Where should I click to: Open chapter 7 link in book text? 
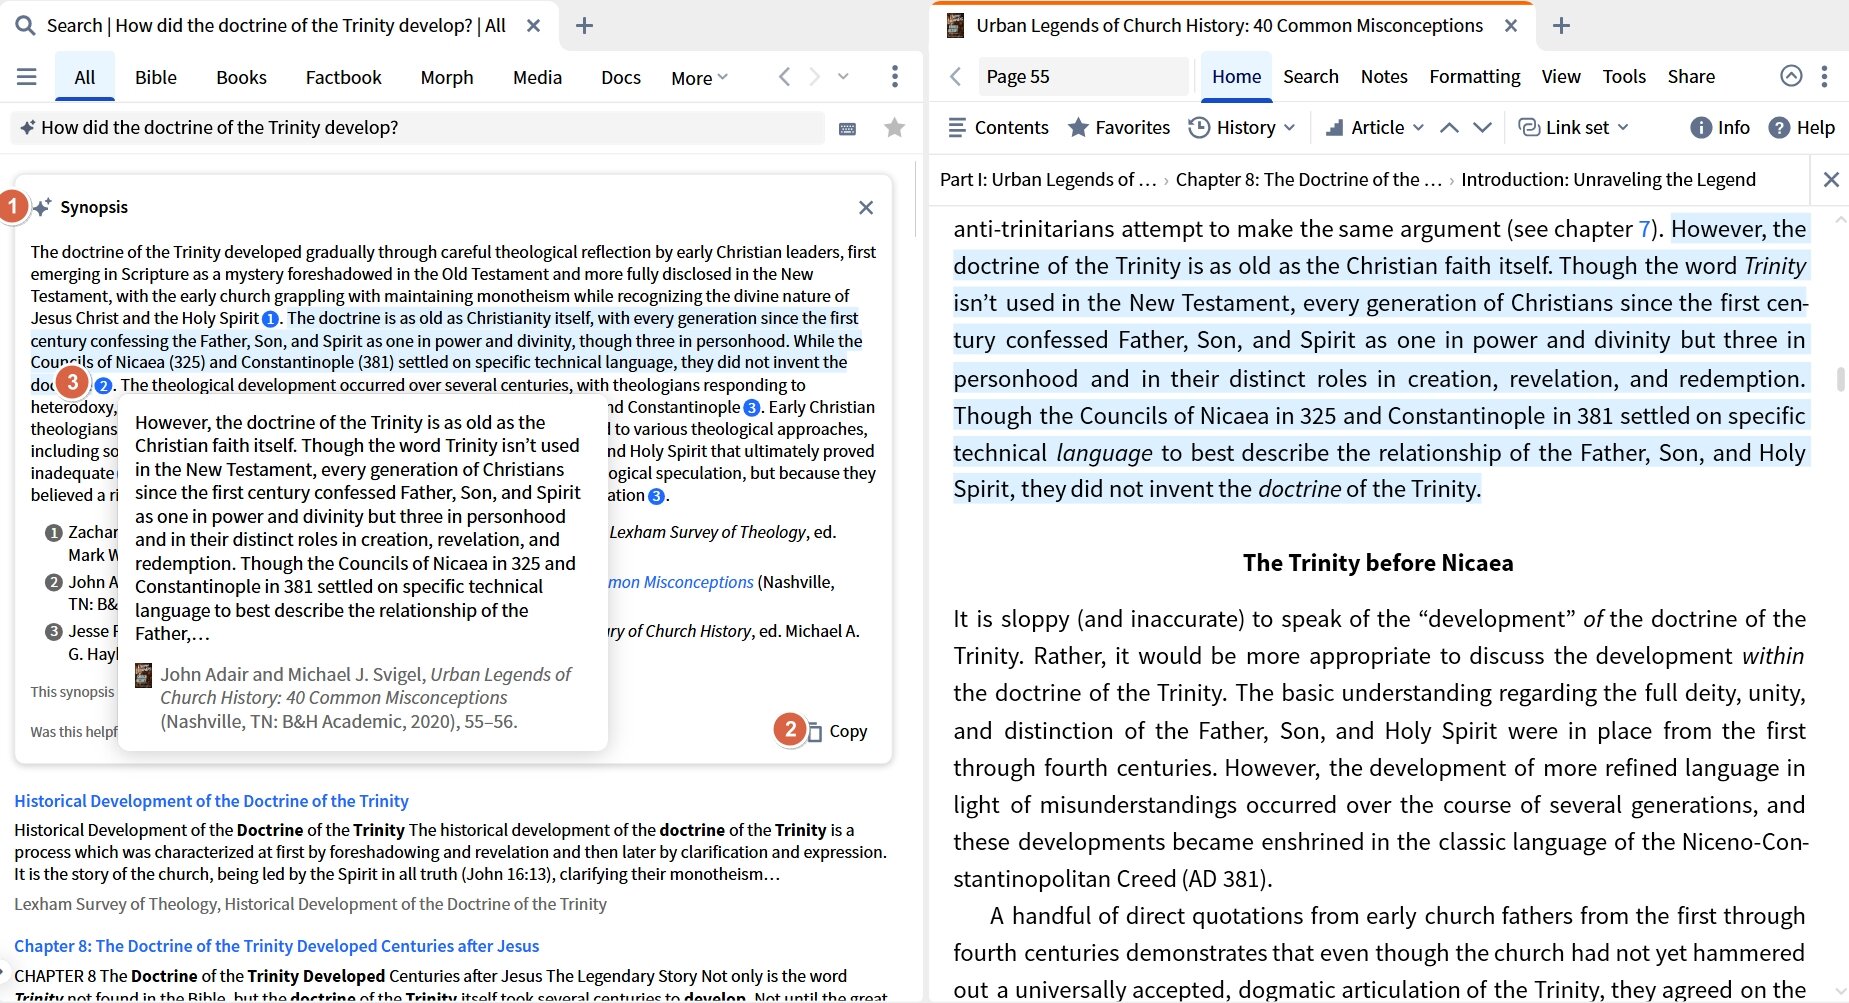[x=1644, y=229]
